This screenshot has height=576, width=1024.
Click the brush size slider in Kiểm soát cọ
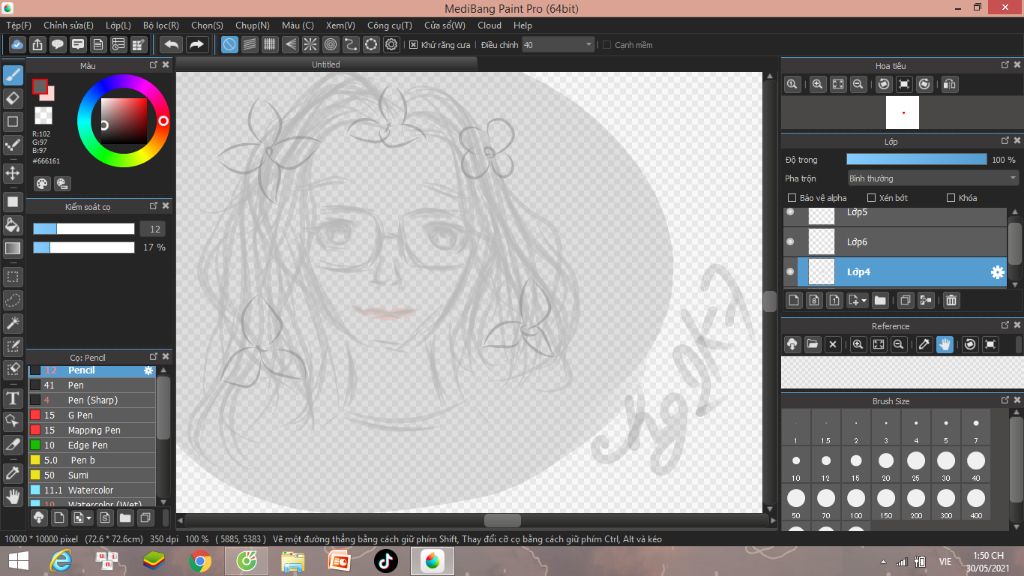coord(84,229)
